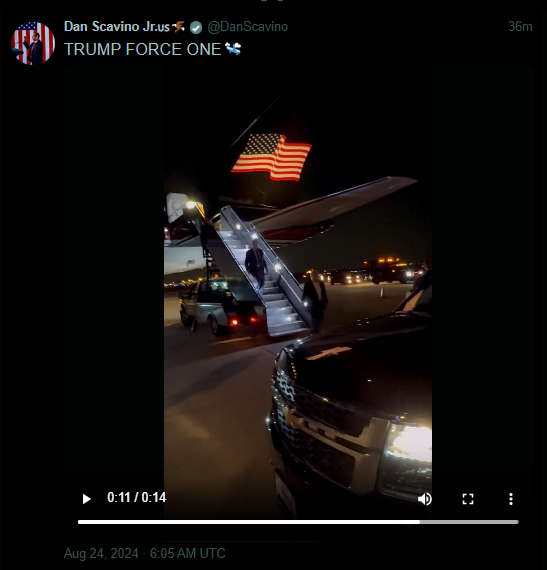Viewport: 547px width, 570px height.
Task: Seek to the unplayed end of progress bar
Action: point(469,522)
